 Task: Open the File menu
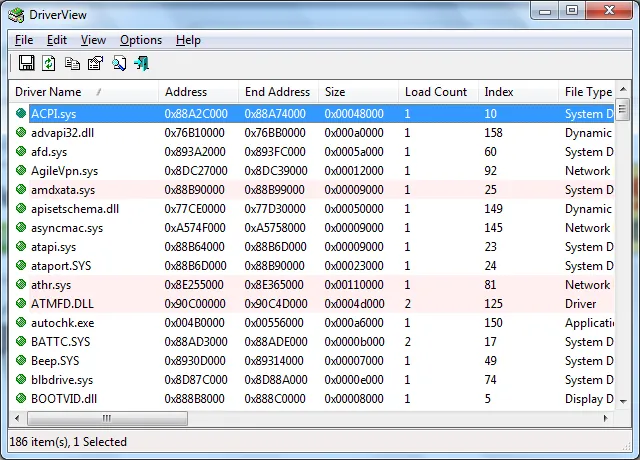(x=24, y=40)
